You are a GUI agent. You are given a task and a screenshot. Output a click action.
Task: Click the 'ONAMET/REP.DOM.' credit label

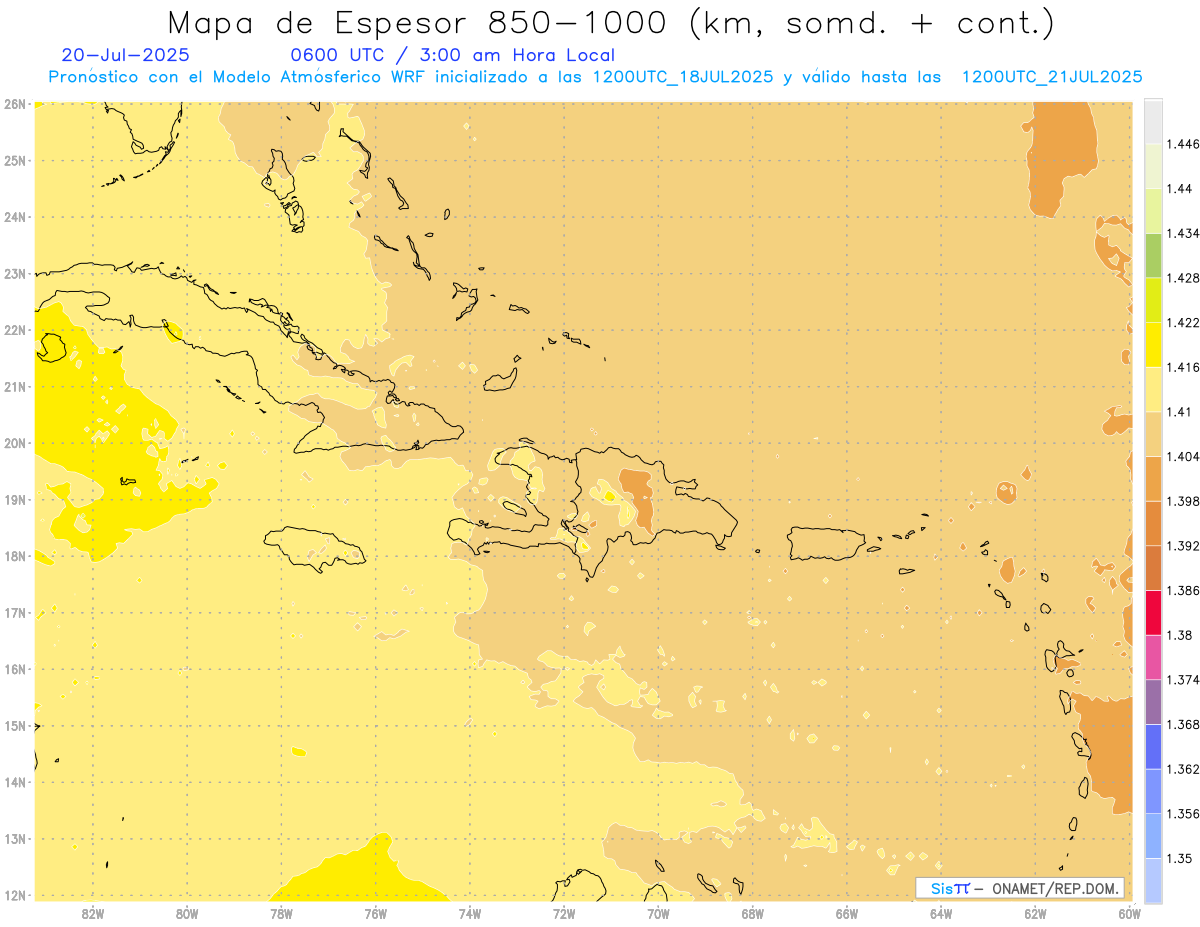[1056, 888]
